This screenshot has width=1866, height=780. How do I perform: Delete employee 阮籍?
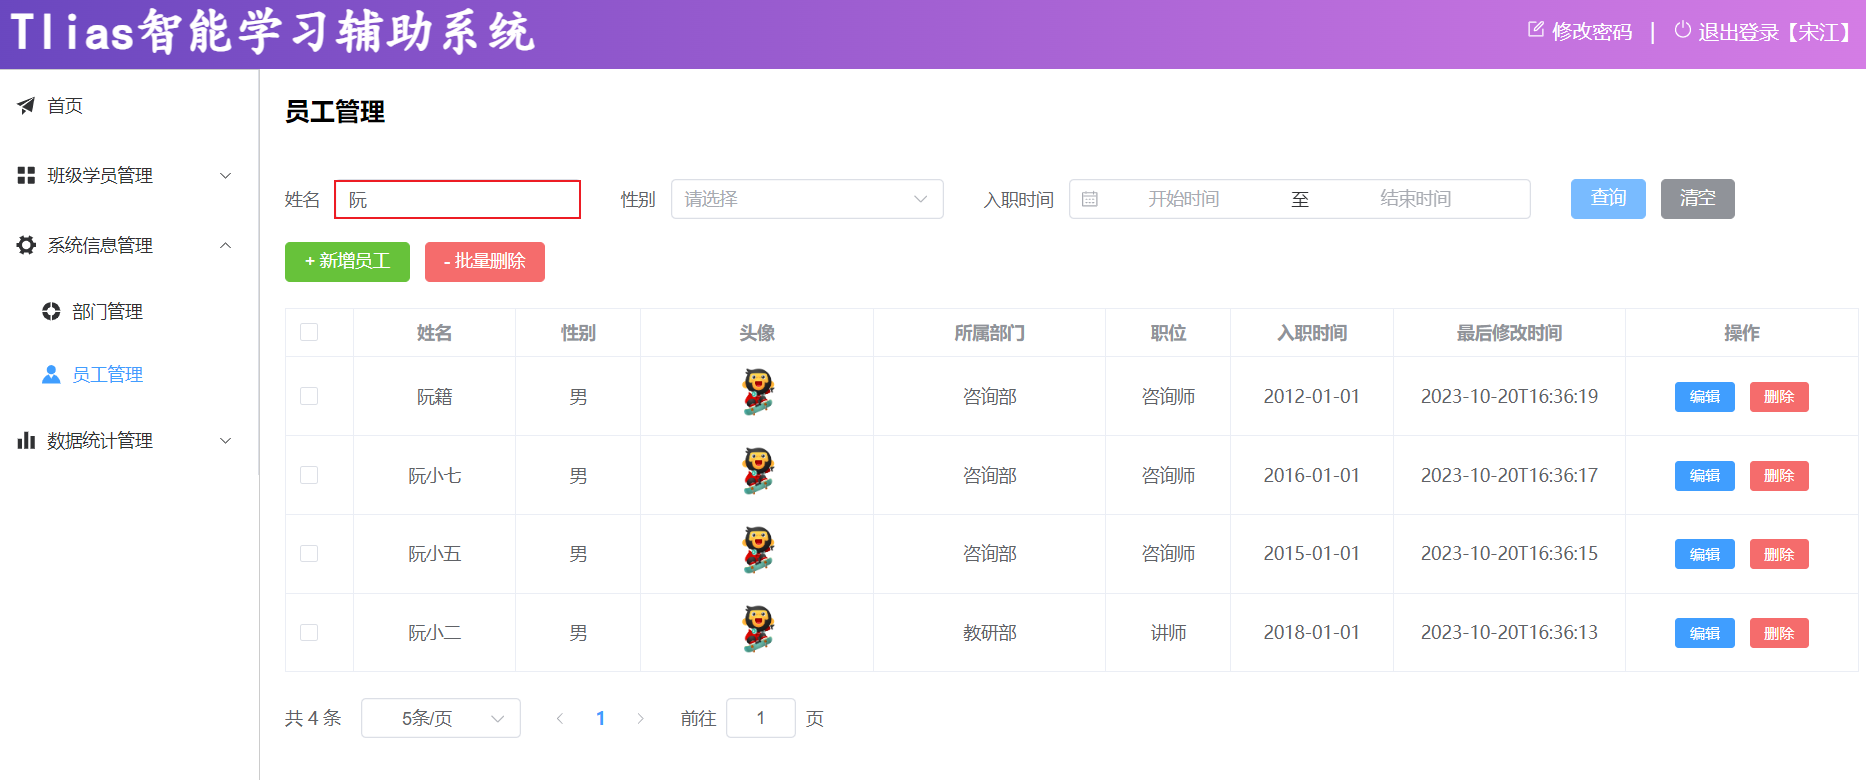pos(1779,397)
